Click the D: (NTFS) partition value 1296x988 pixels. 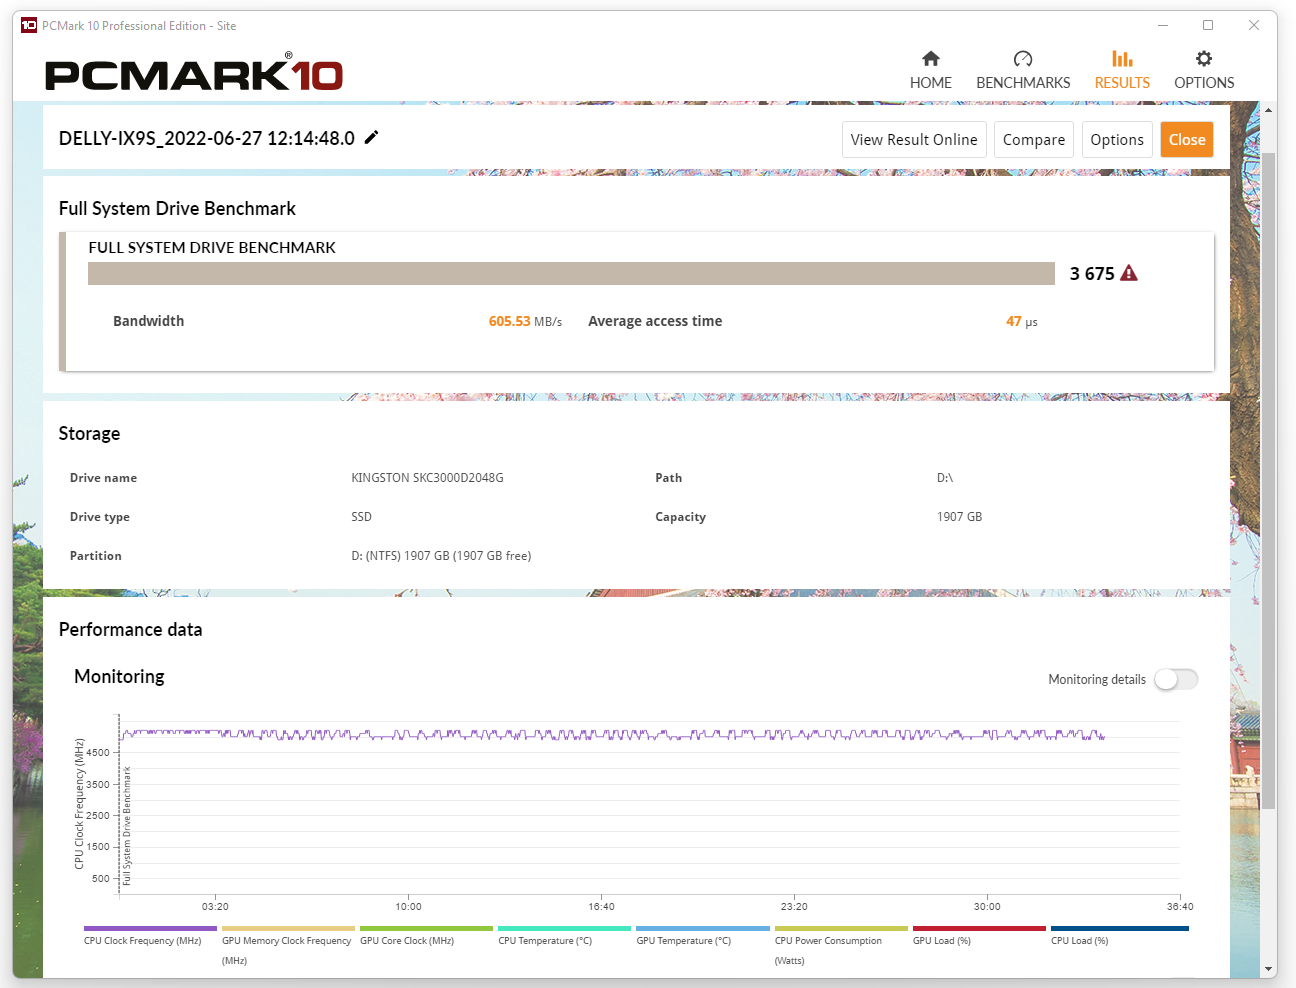pos(441,556)
